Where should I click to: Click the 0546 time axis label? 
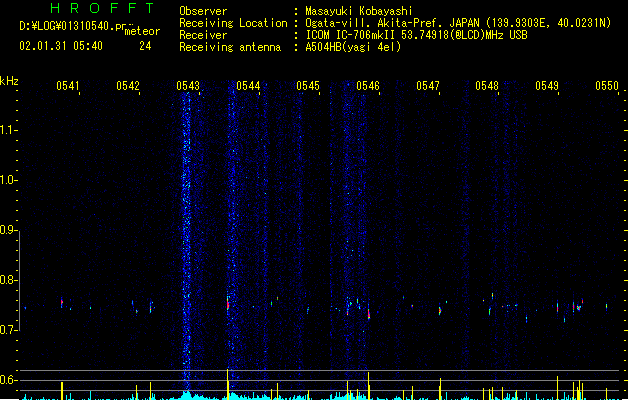368,86
